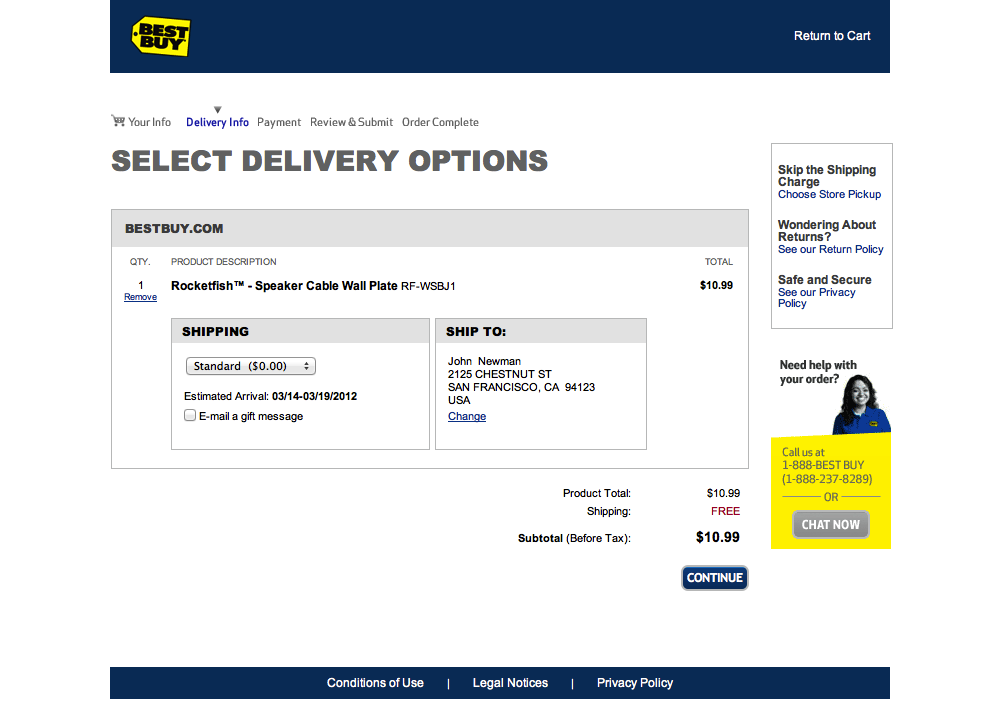1000x702 pixels.
Task: Click the CONTINUE button
Action: 714,578
